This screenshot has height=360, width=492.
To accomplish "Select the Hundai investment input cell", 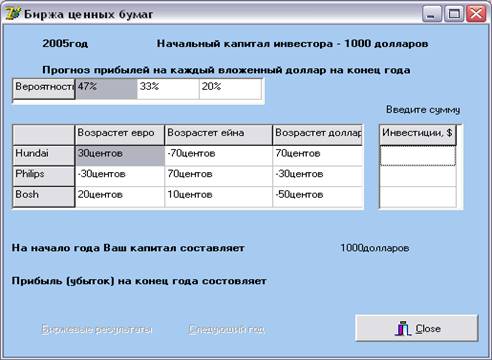I will pos(418,156).
